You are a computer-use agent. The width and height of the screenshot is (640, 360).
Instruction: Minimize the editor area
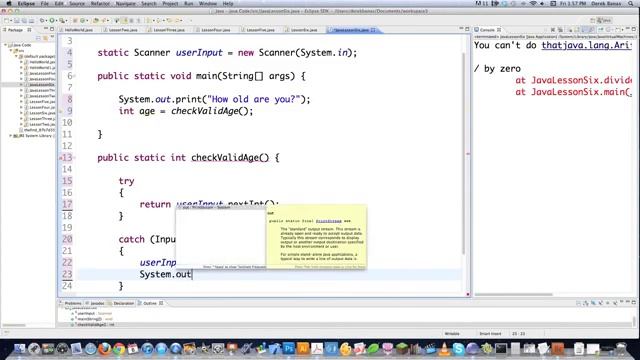coord(461,29)
